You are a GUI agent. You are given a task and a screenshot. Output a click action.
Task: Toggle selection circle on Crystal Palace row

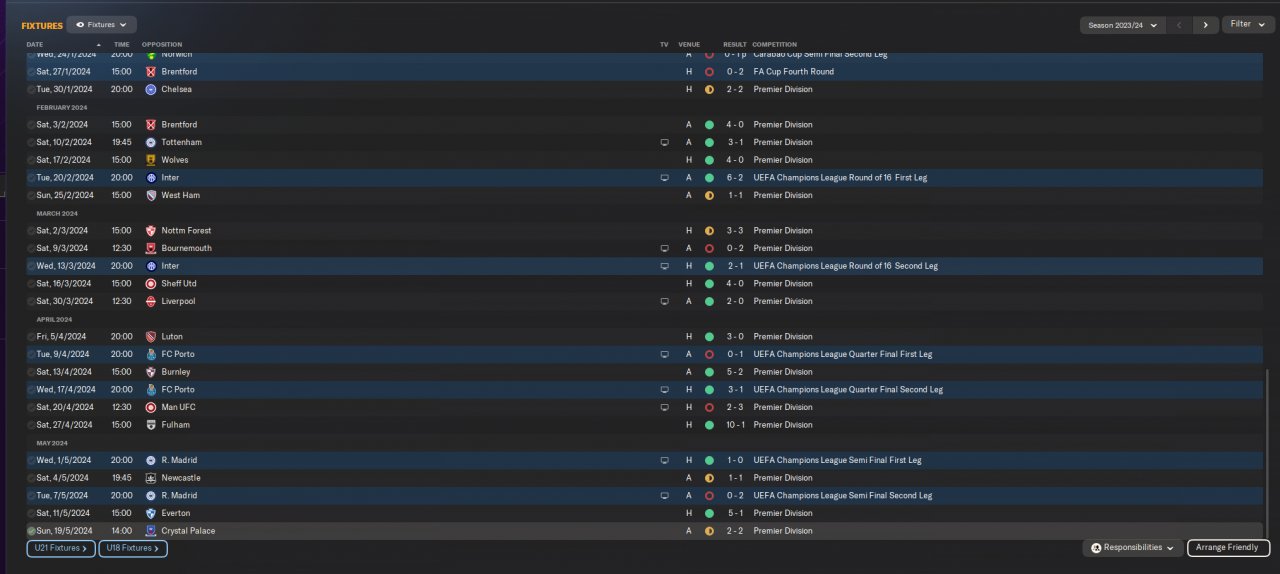point(31,531)
